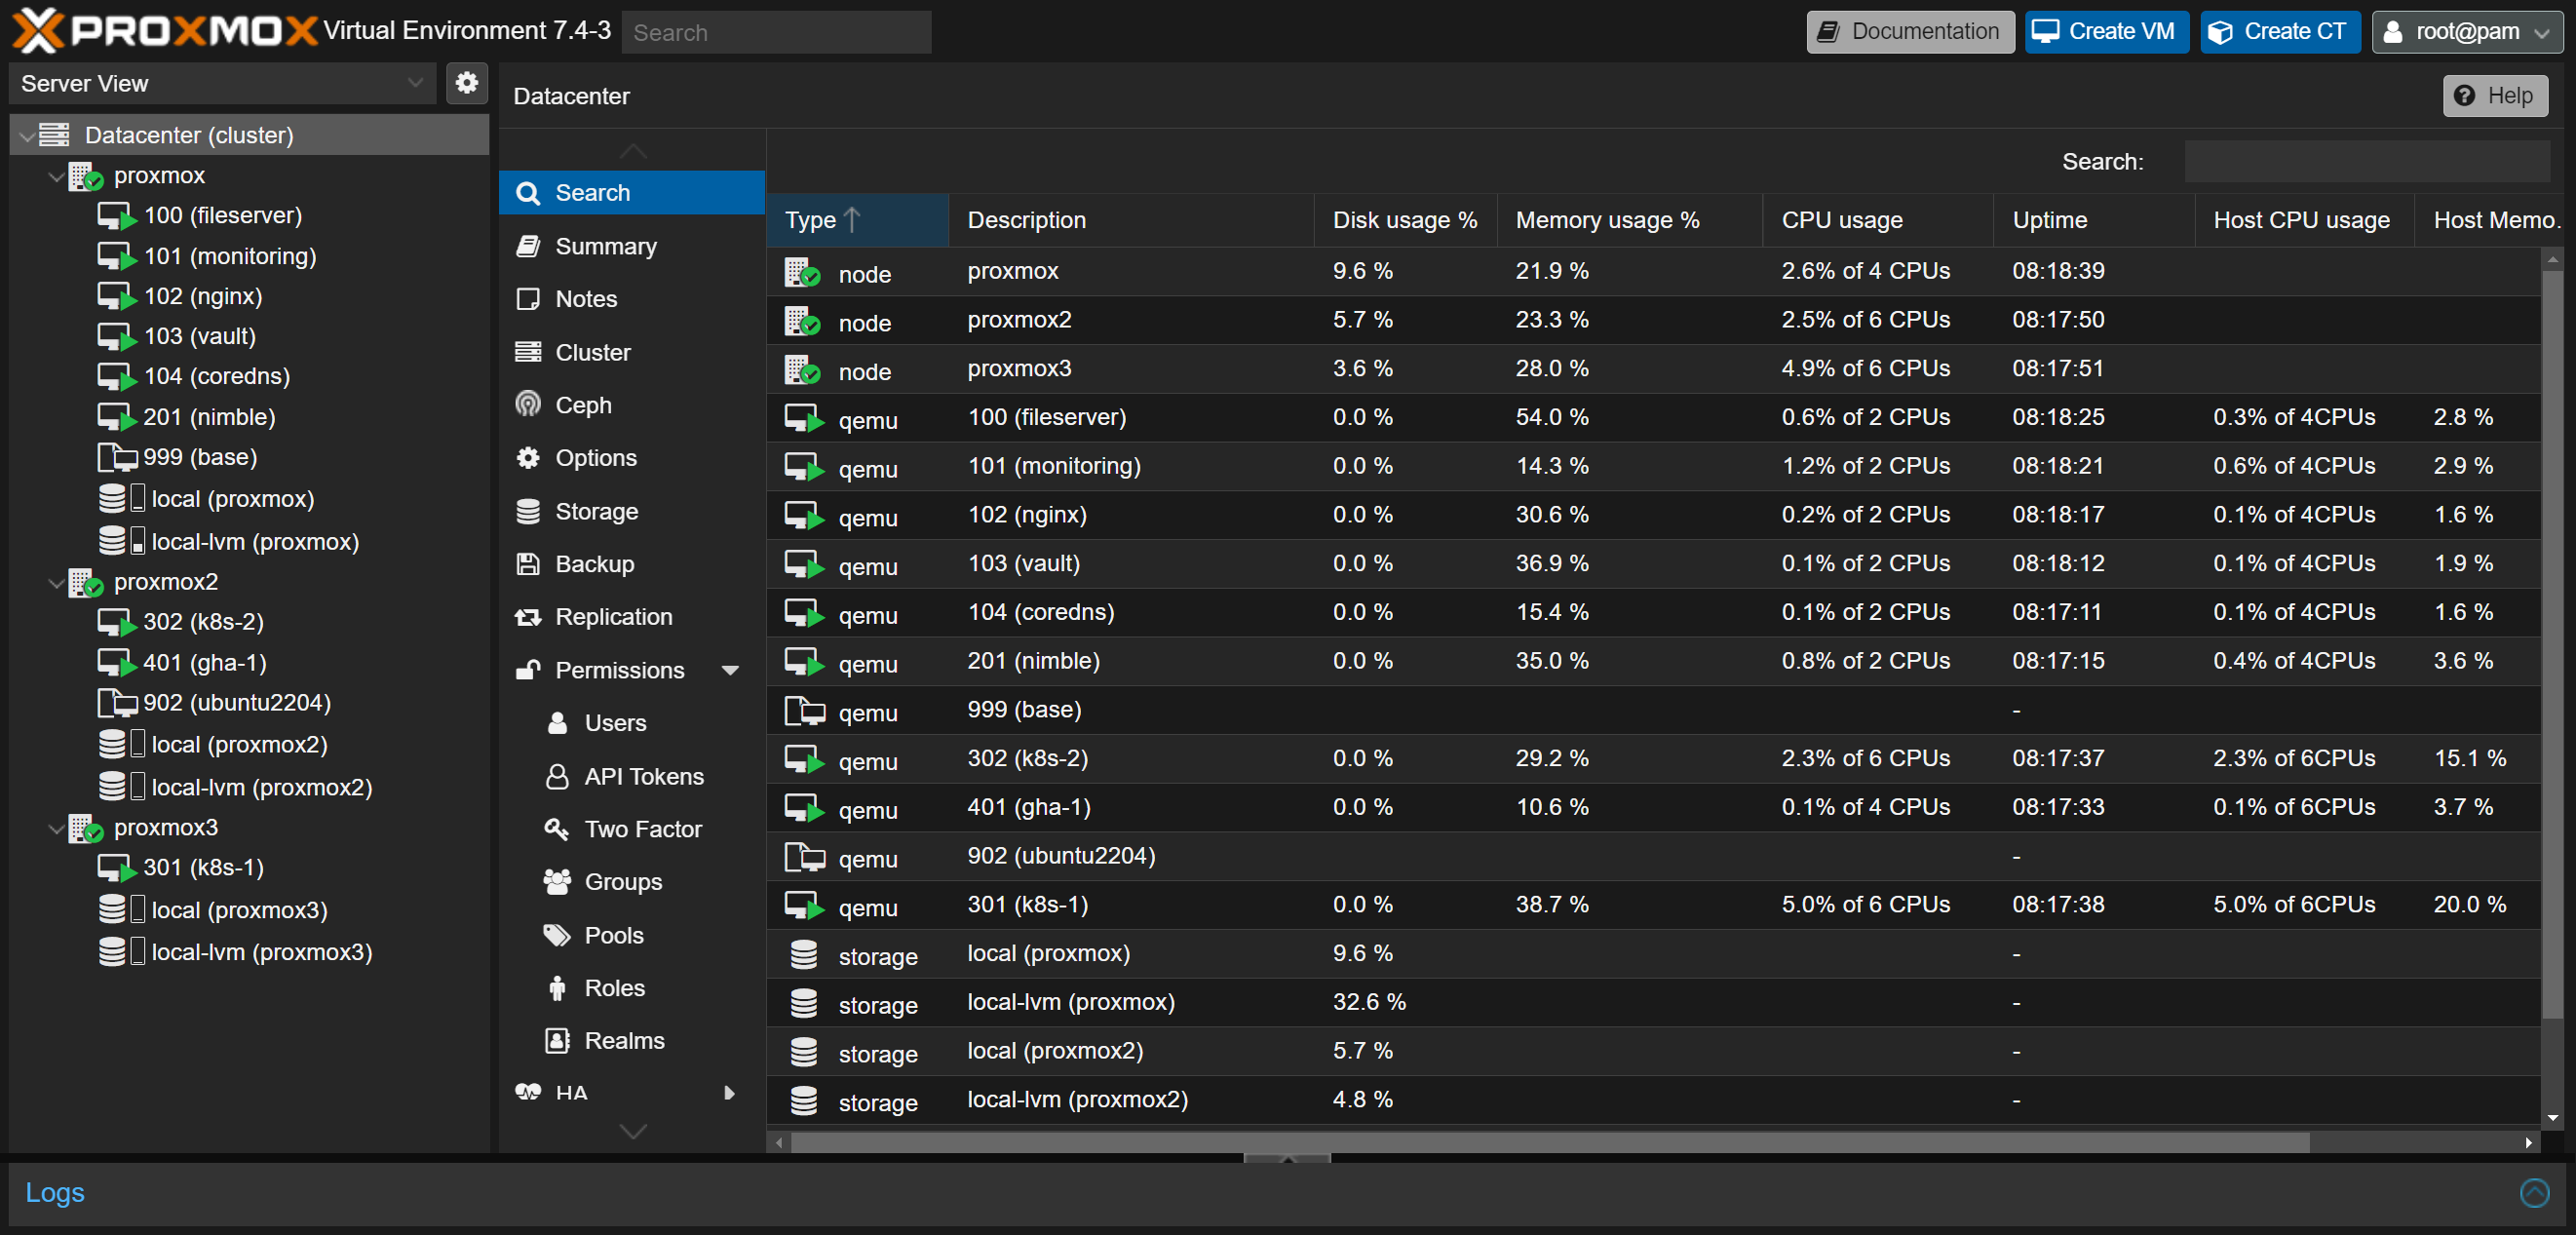Image resolution: width=2576 pixels, height=1235 pixels.
Task: Click the 100 (fileserver) VM icon in tree
Action: [x=117, y=216]
